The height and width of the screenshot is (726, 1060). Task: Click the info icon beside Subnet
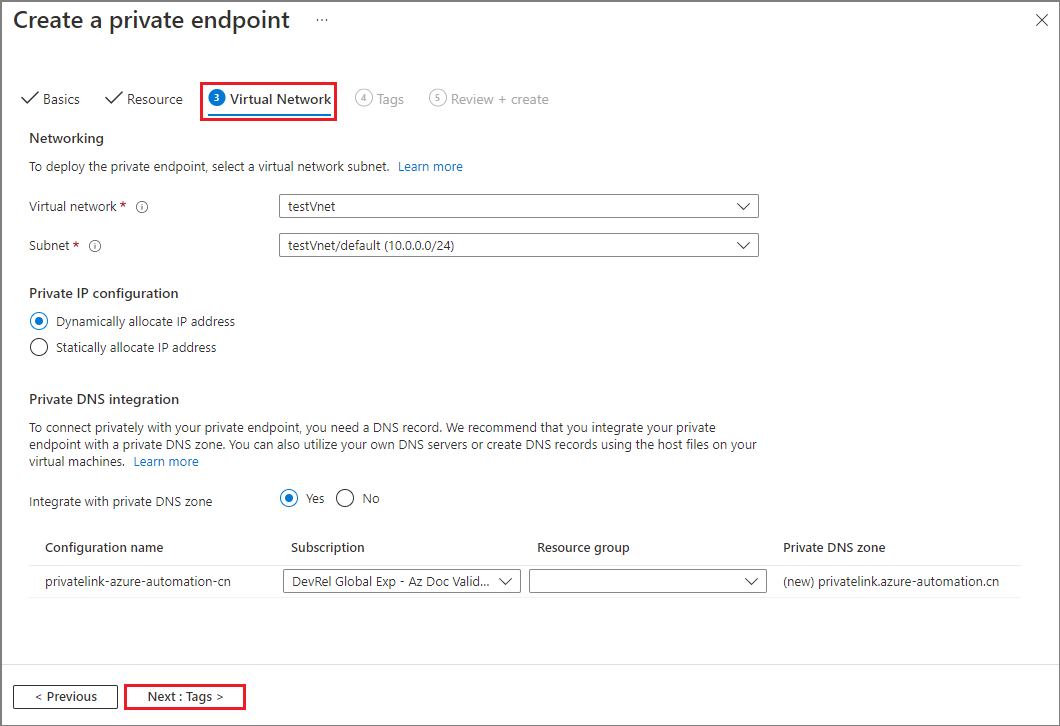click(x=95, y=246)
